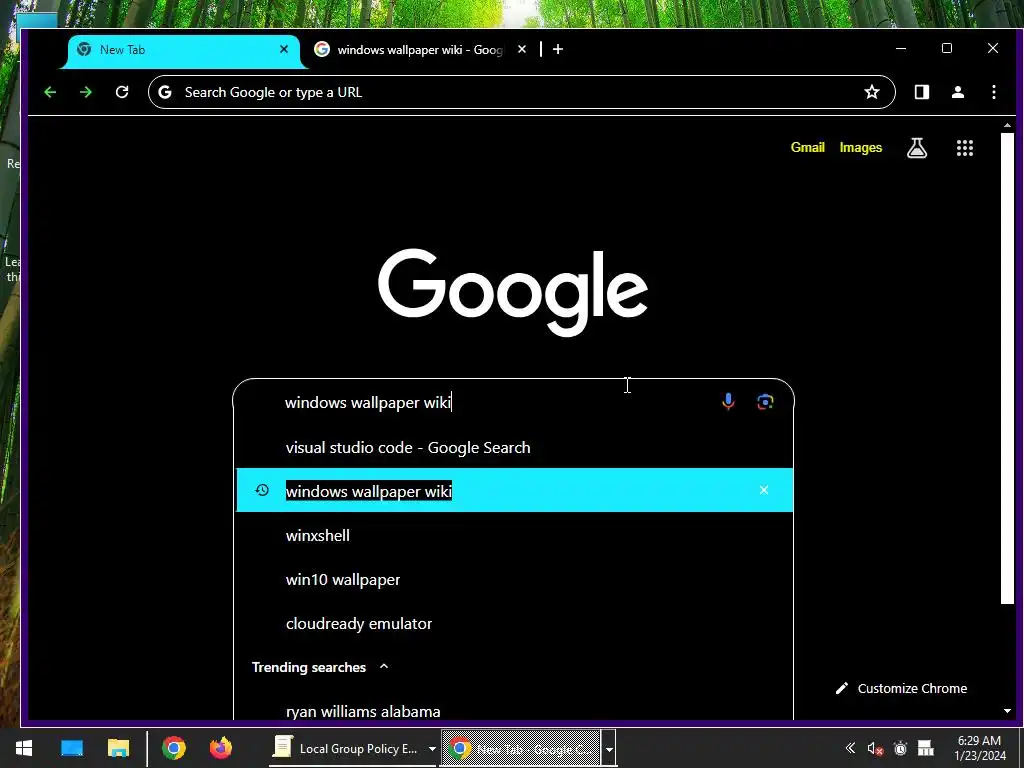This screenshot has width=1024, height=768.
Task: Switch to Local Group Policy Editor window
Action: click(x=346, y=748)
